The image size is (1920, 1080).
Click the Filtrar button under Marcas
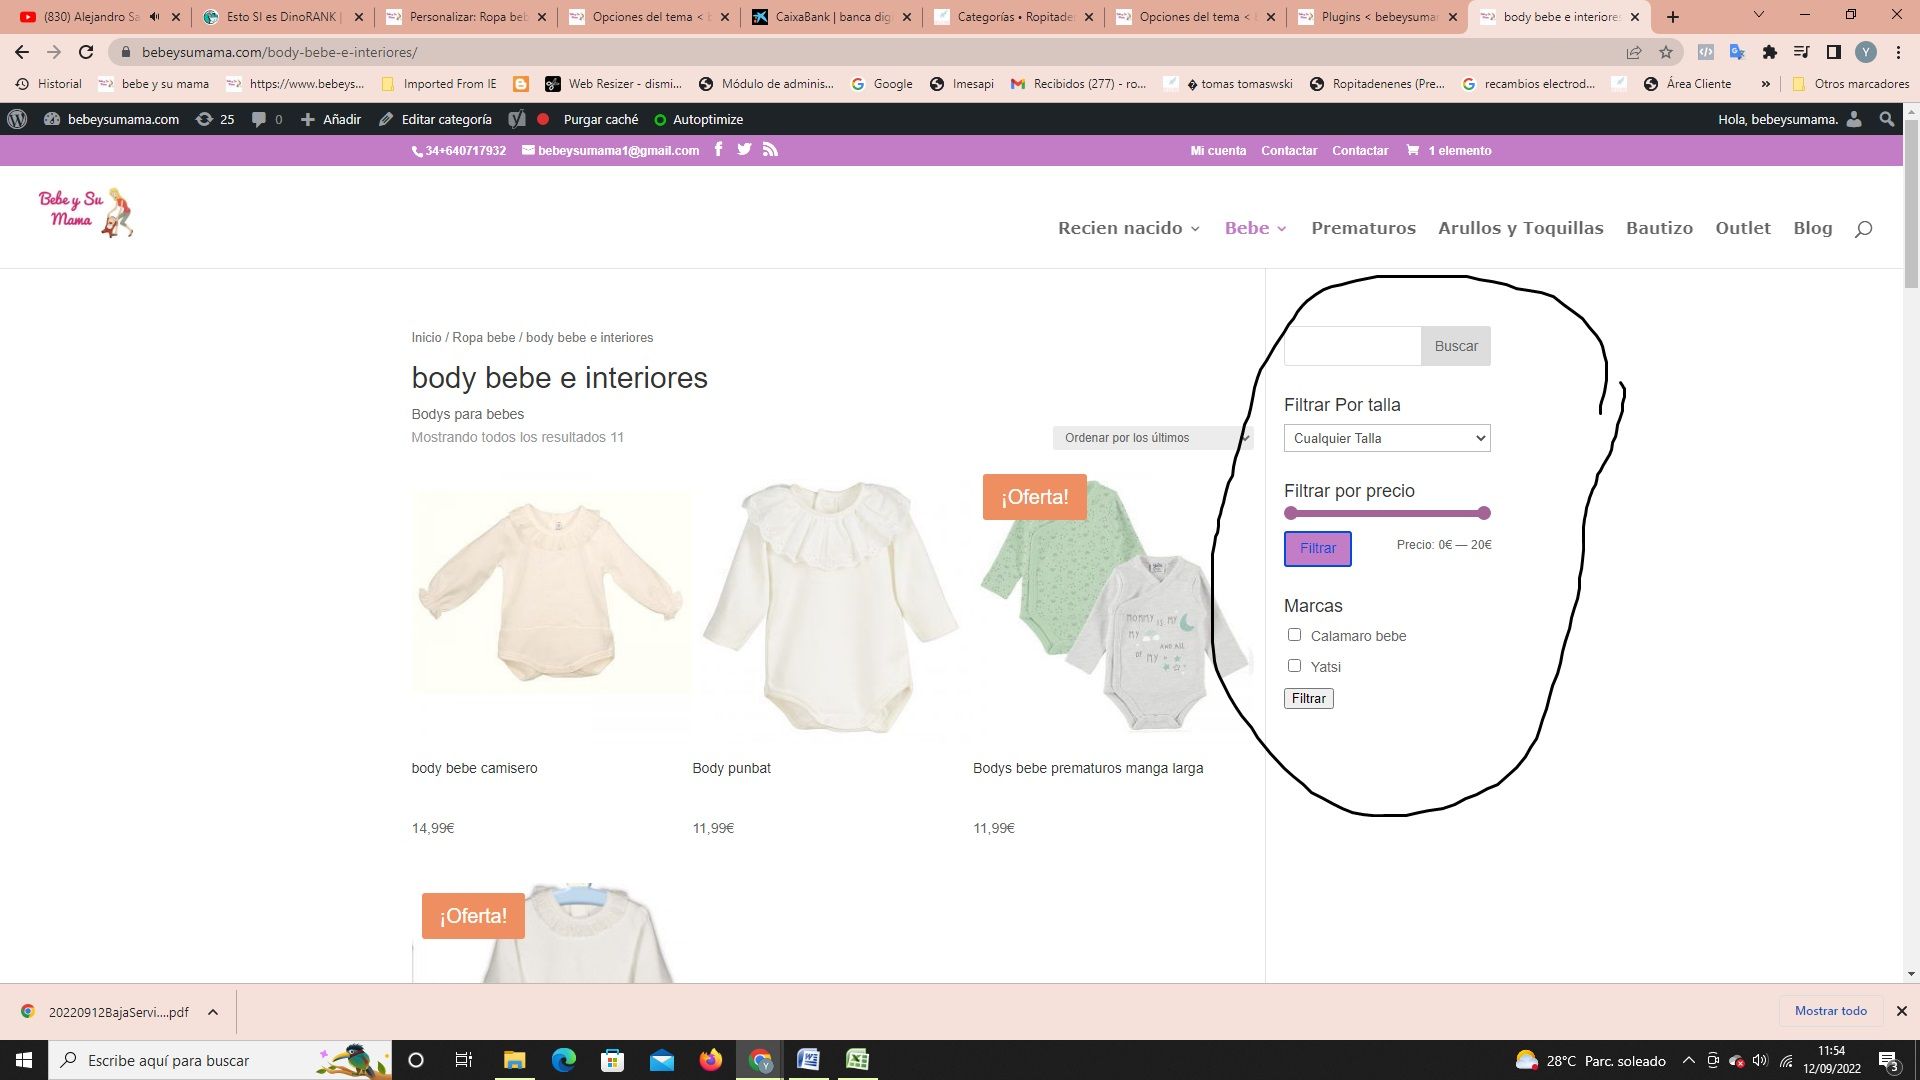[1308, 698]
